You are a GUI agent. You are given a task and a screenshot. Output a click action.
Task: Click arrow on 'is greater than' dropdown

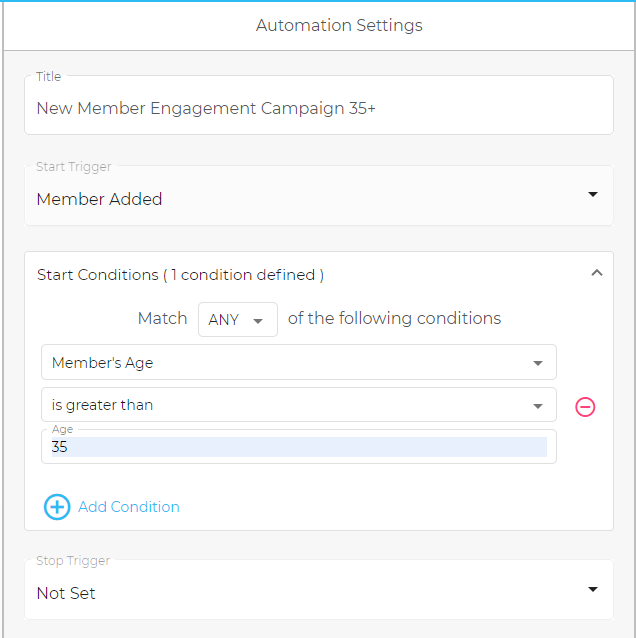tap(538, 406)
